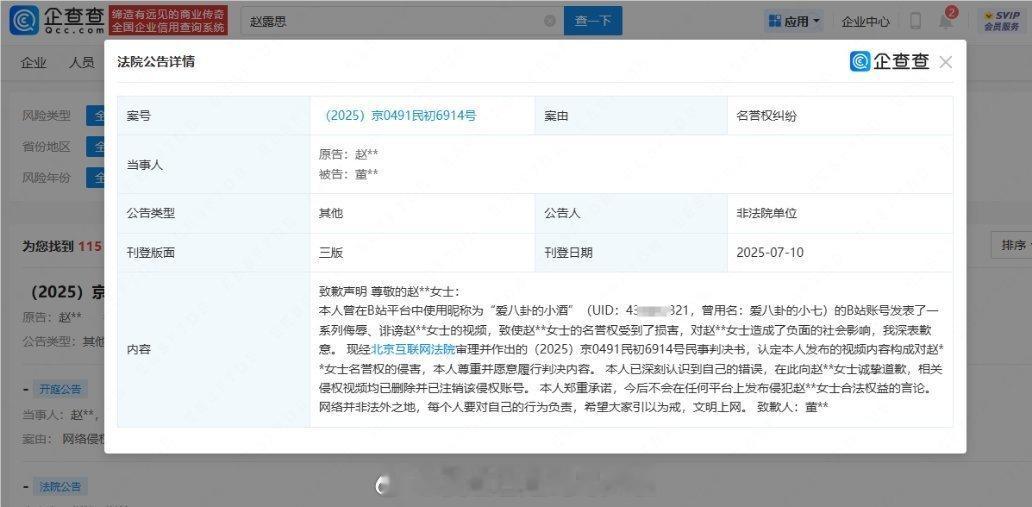
Task: Click the mobile phone icon in header
Action: coord(915,21)
